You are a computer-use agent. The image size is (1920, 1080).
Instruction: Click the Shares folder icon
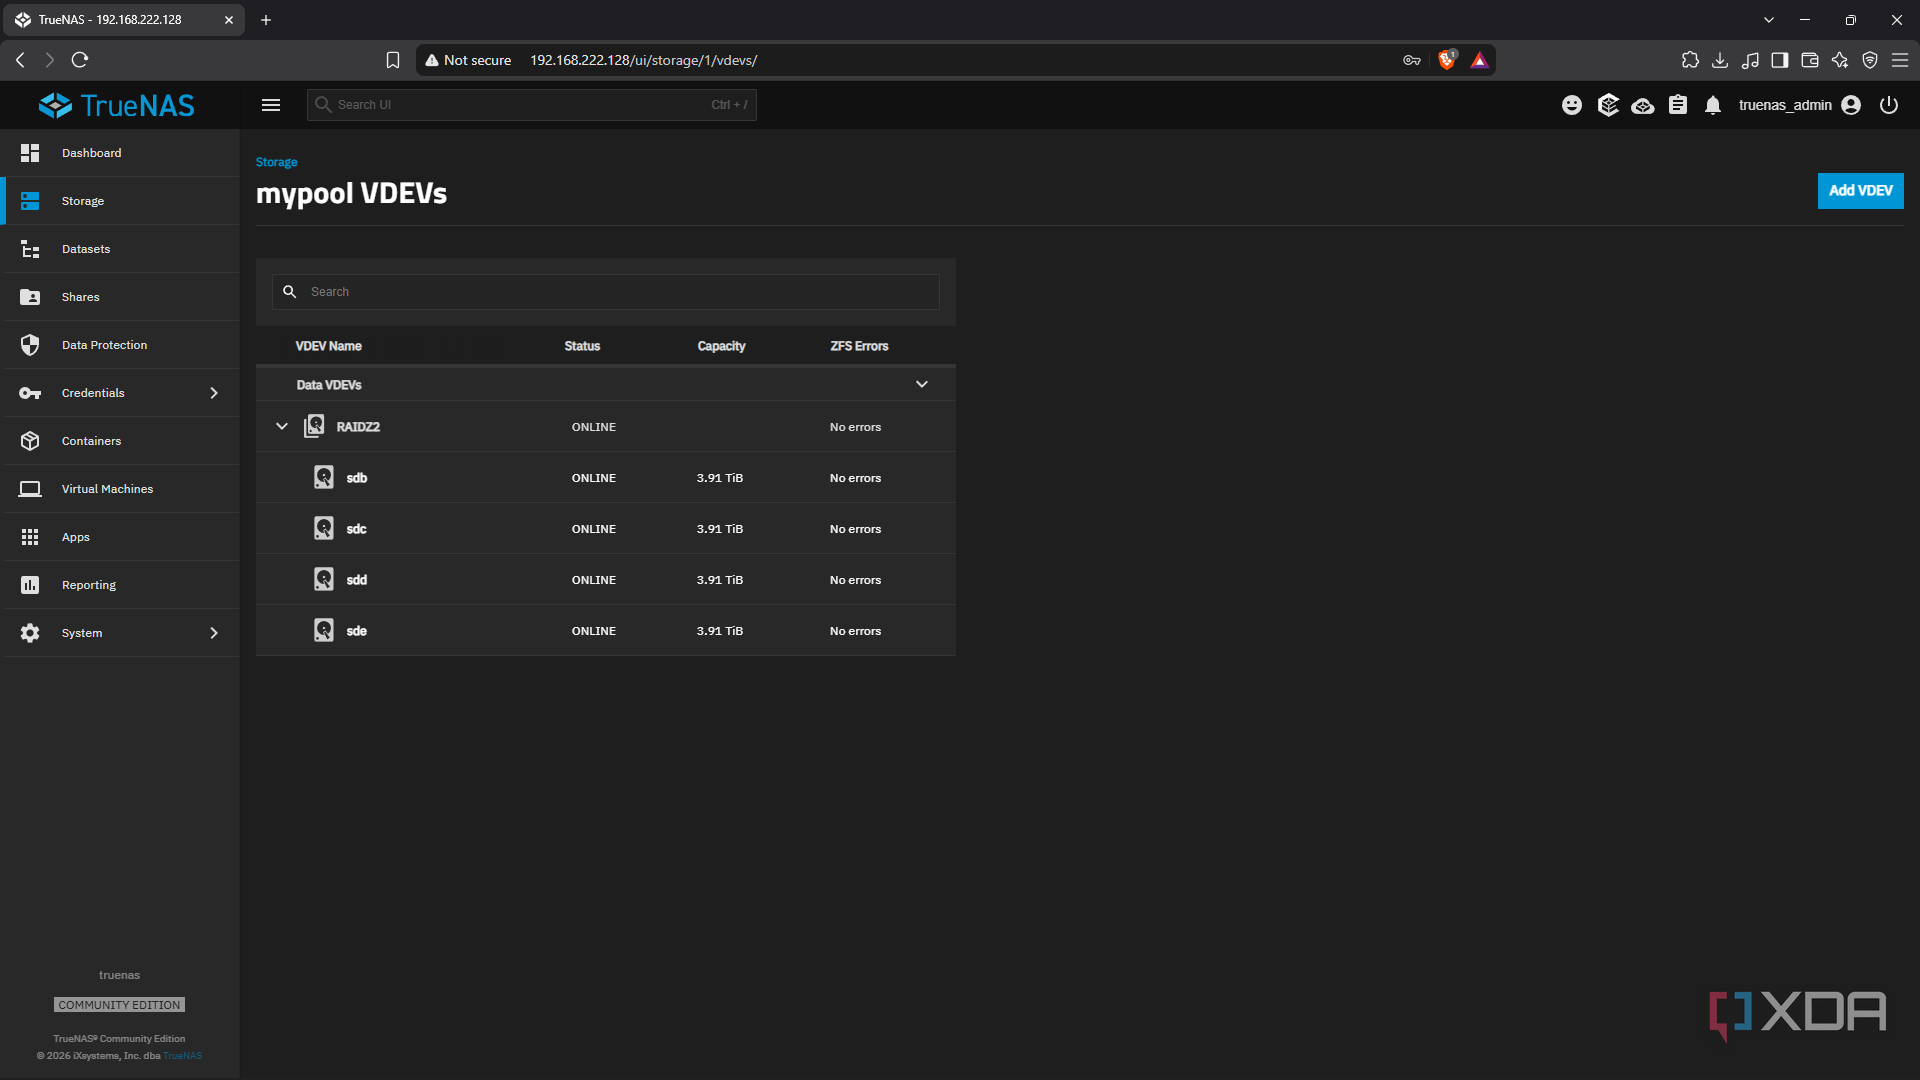point(30,297)
